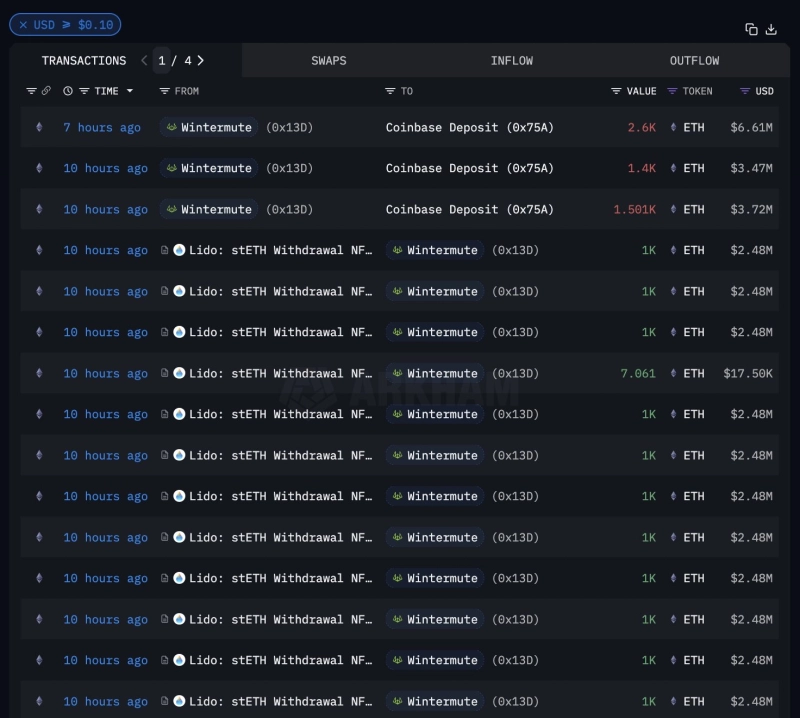
Task: Go to next transactions page
Action: click(x=201, y=61)
